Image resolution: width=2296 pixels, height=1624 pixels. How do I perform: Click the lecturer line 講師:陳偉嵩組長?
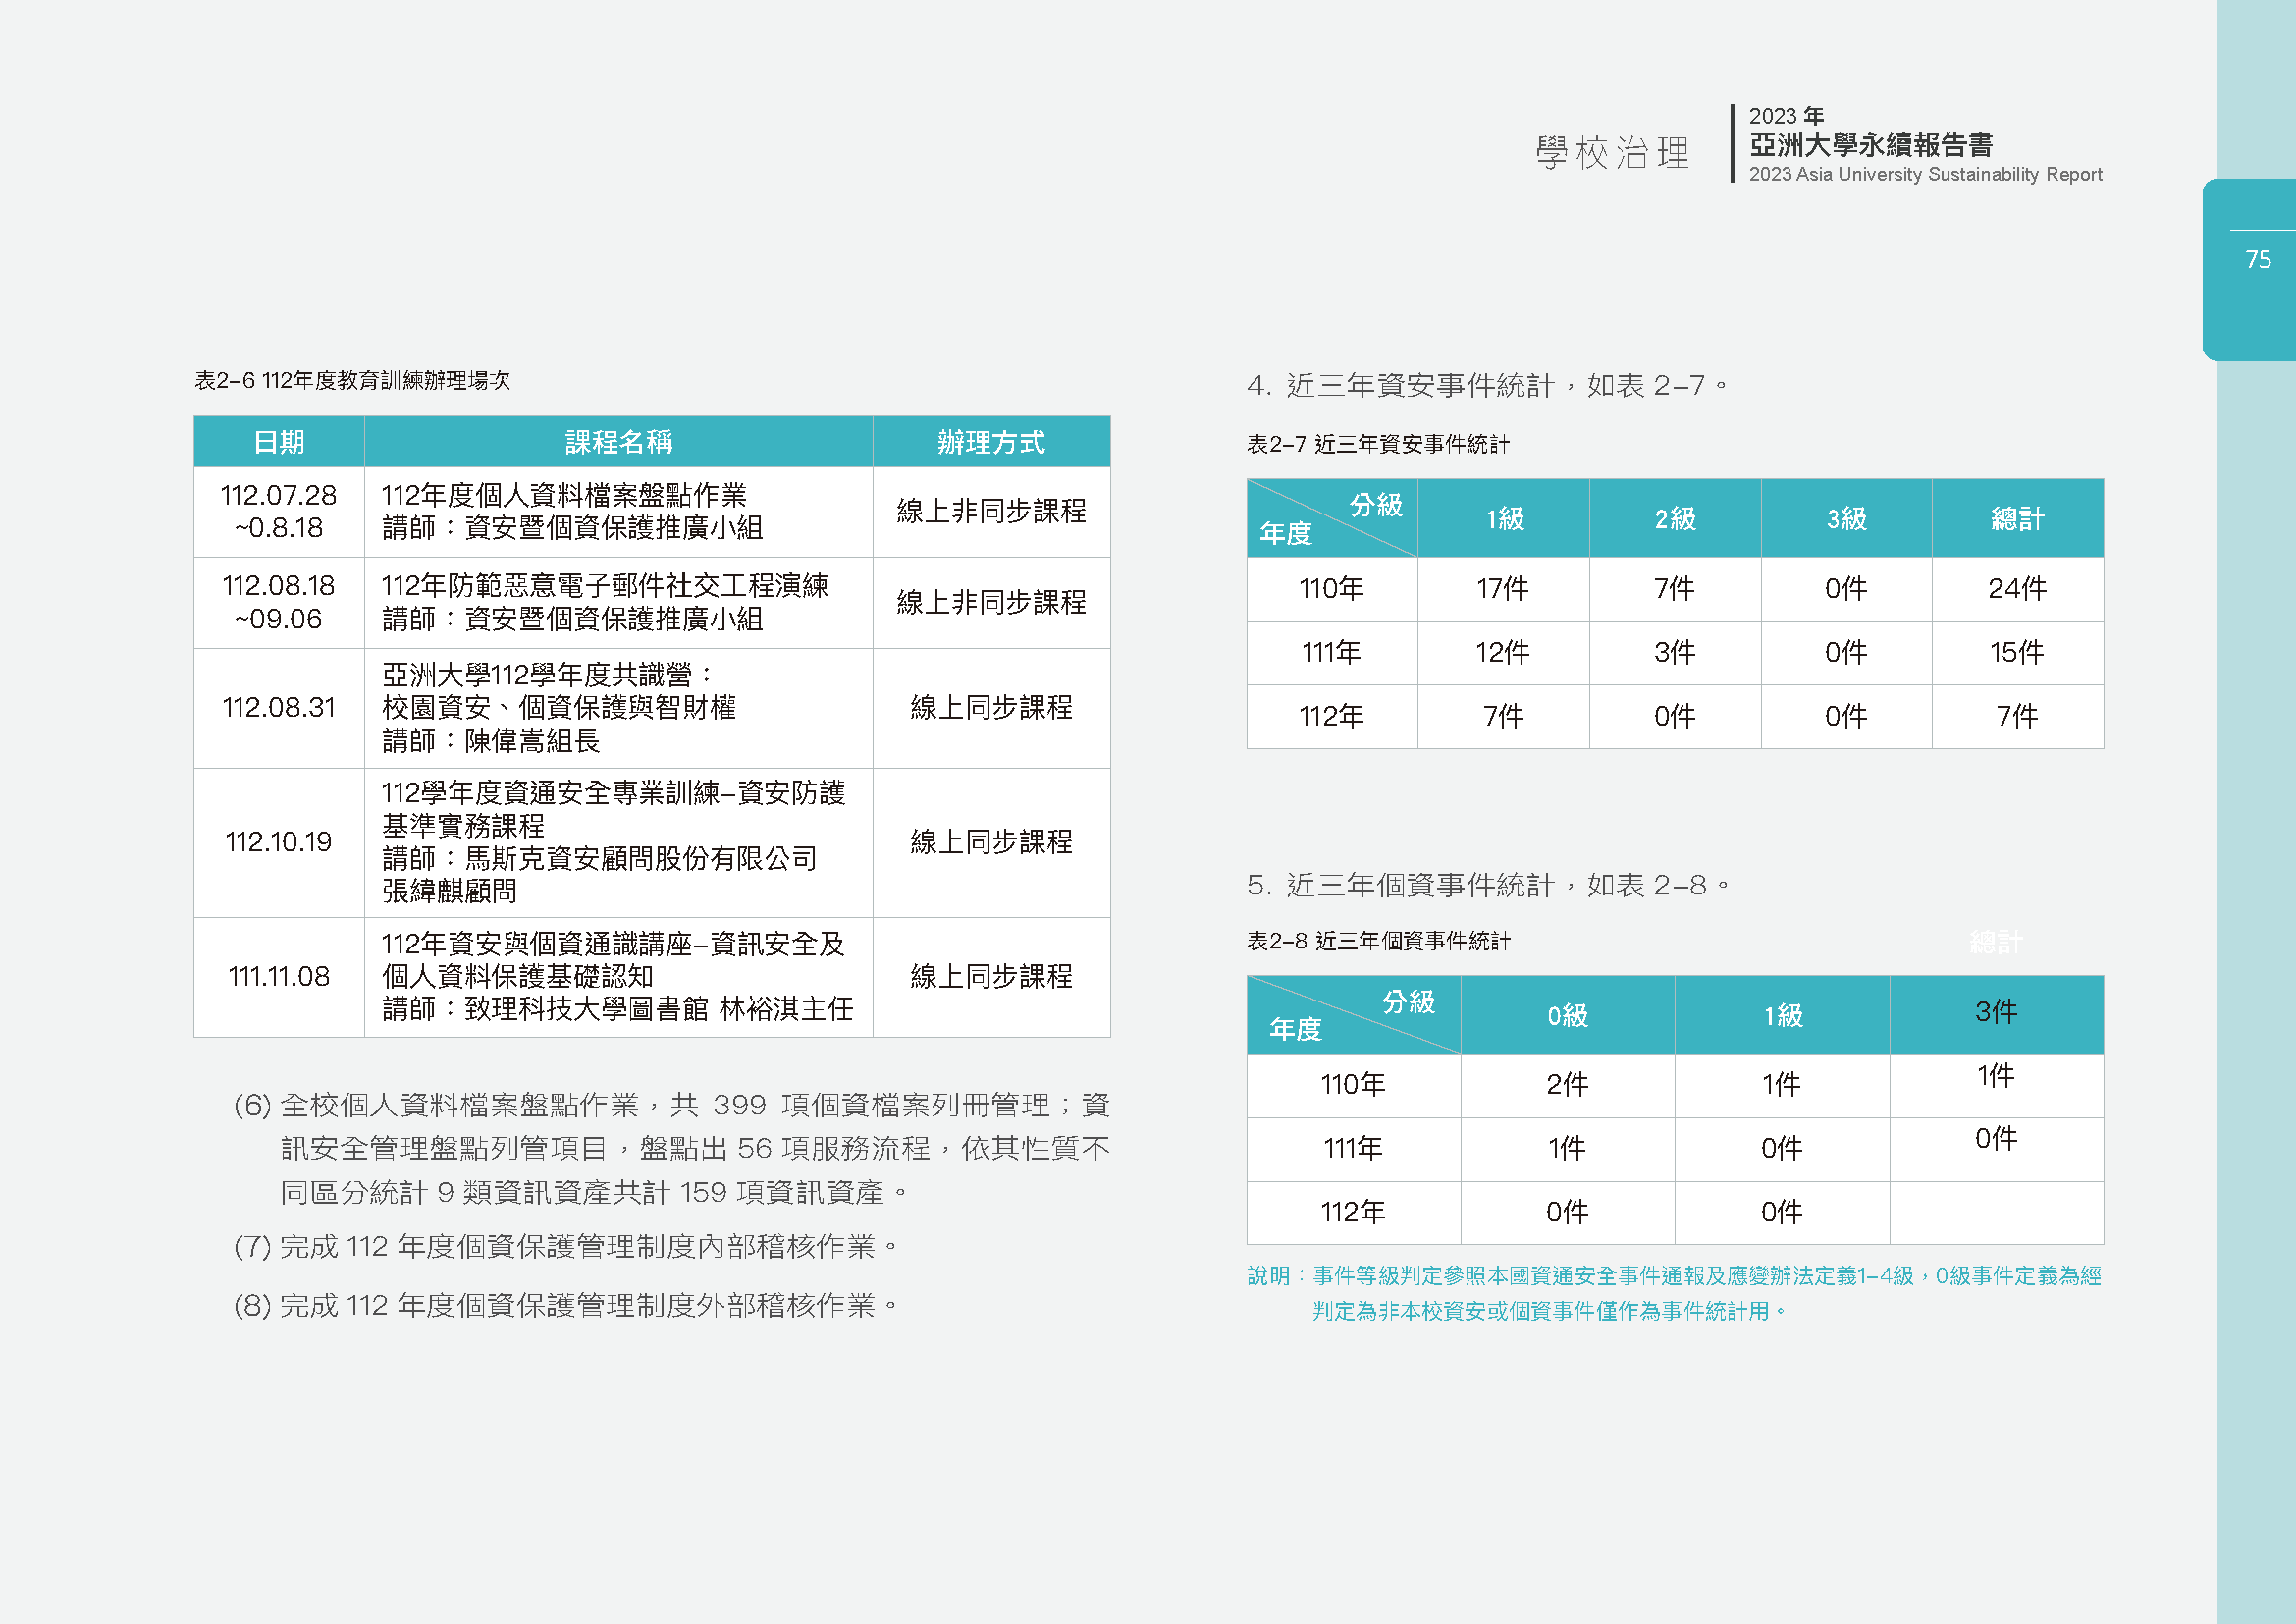point(491,741)
